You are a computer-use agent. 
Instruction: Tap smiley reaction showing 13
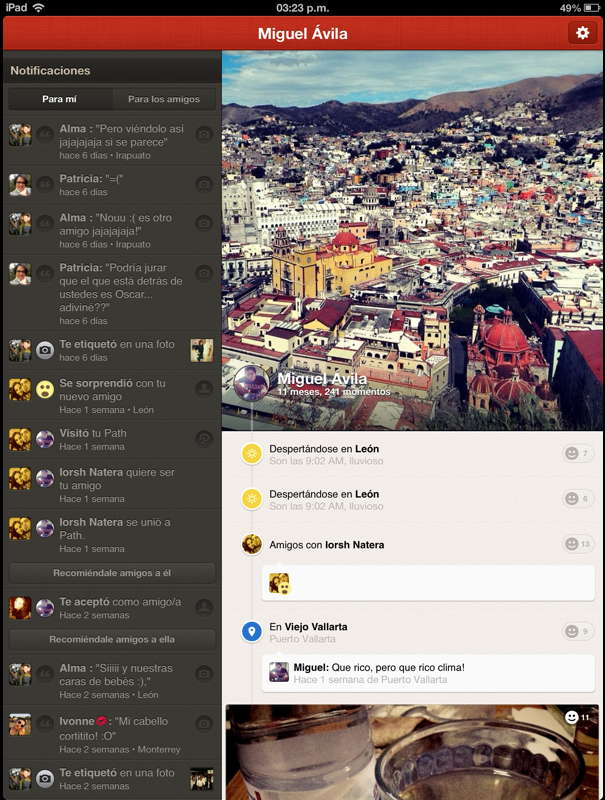[578, 544]
